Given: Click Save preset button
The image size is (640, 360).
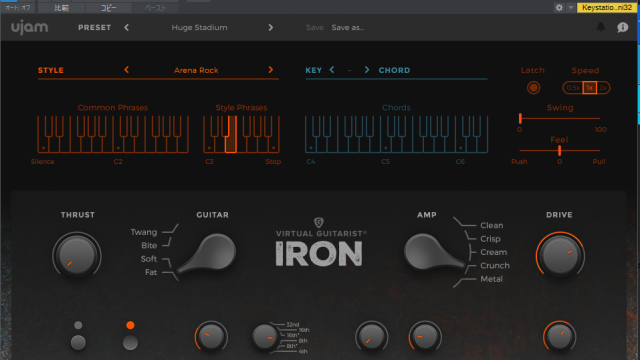Looking at the screenshot, I should pos(315,27).
